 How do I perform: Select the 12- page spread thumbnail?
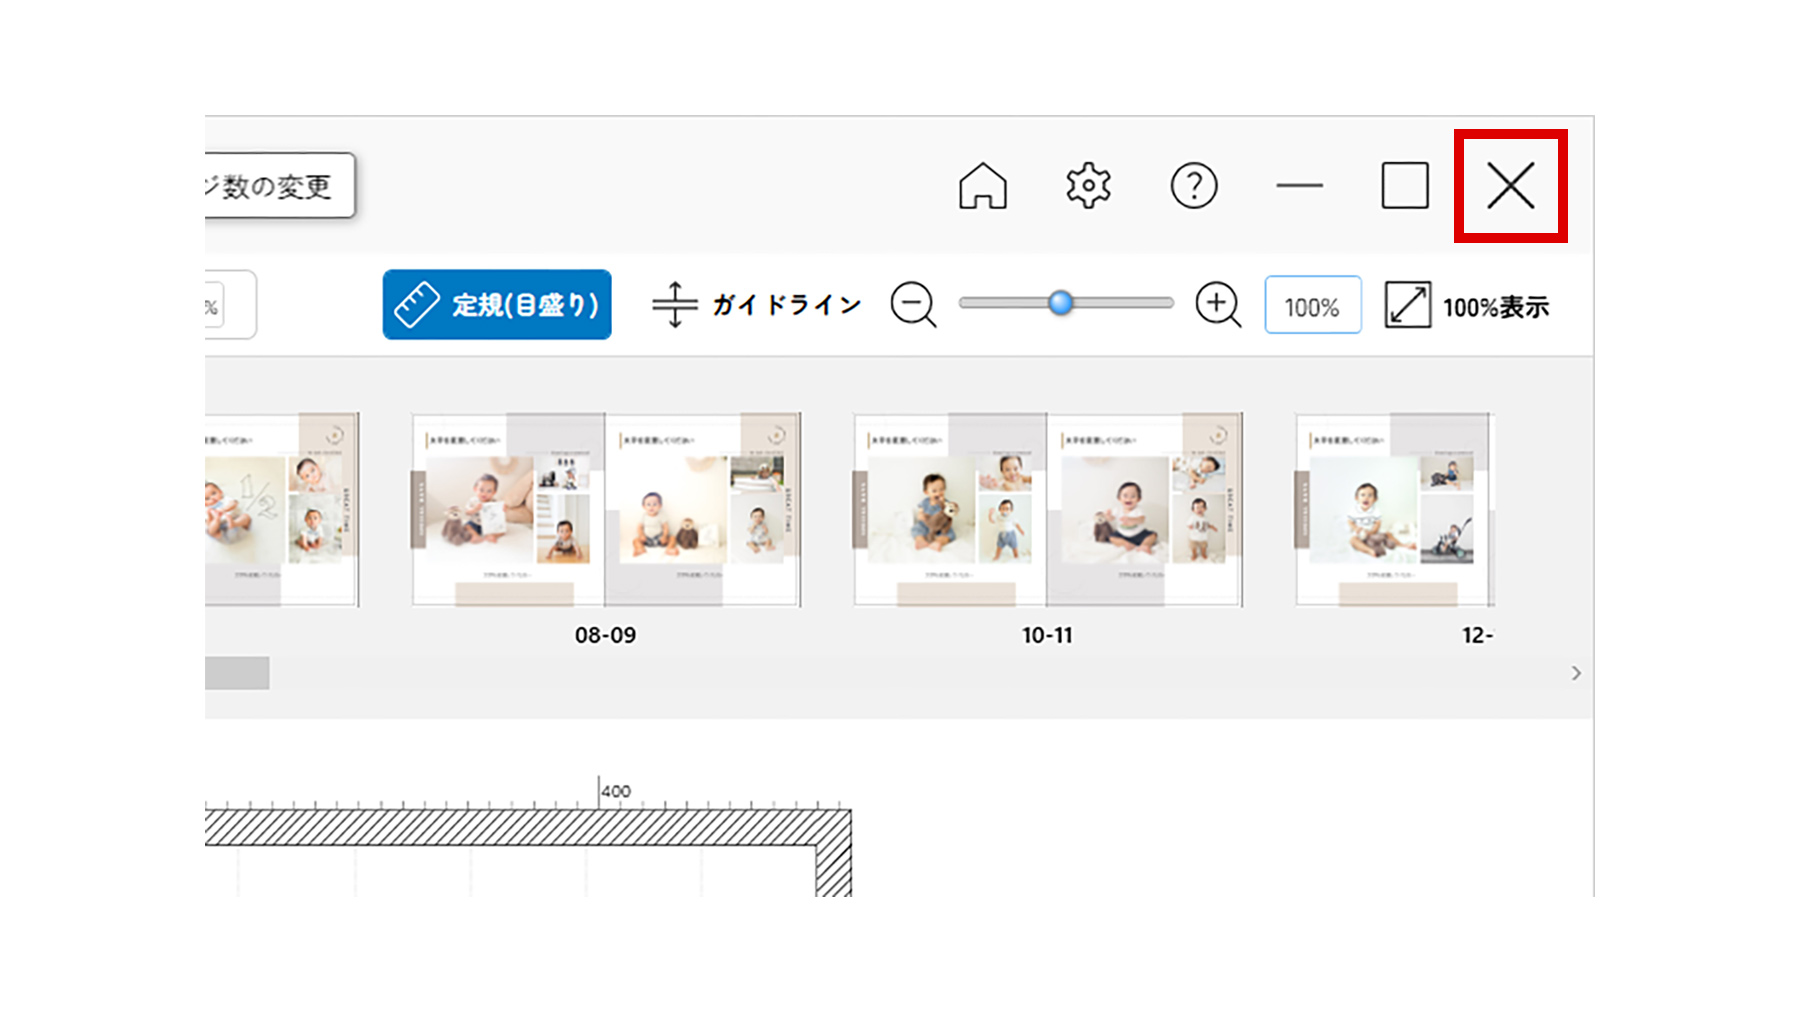(x=1394, y=509)
